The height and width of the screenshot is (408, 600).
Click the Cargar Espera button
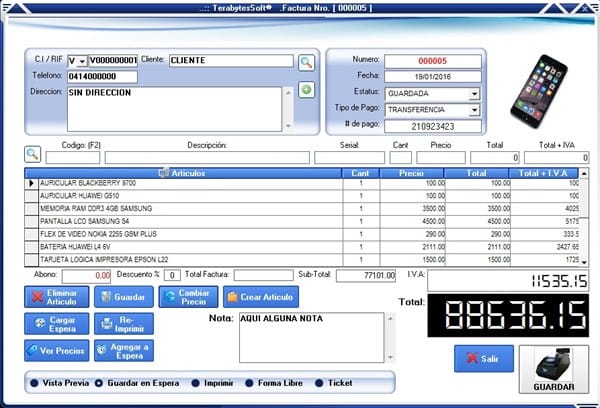57,324
